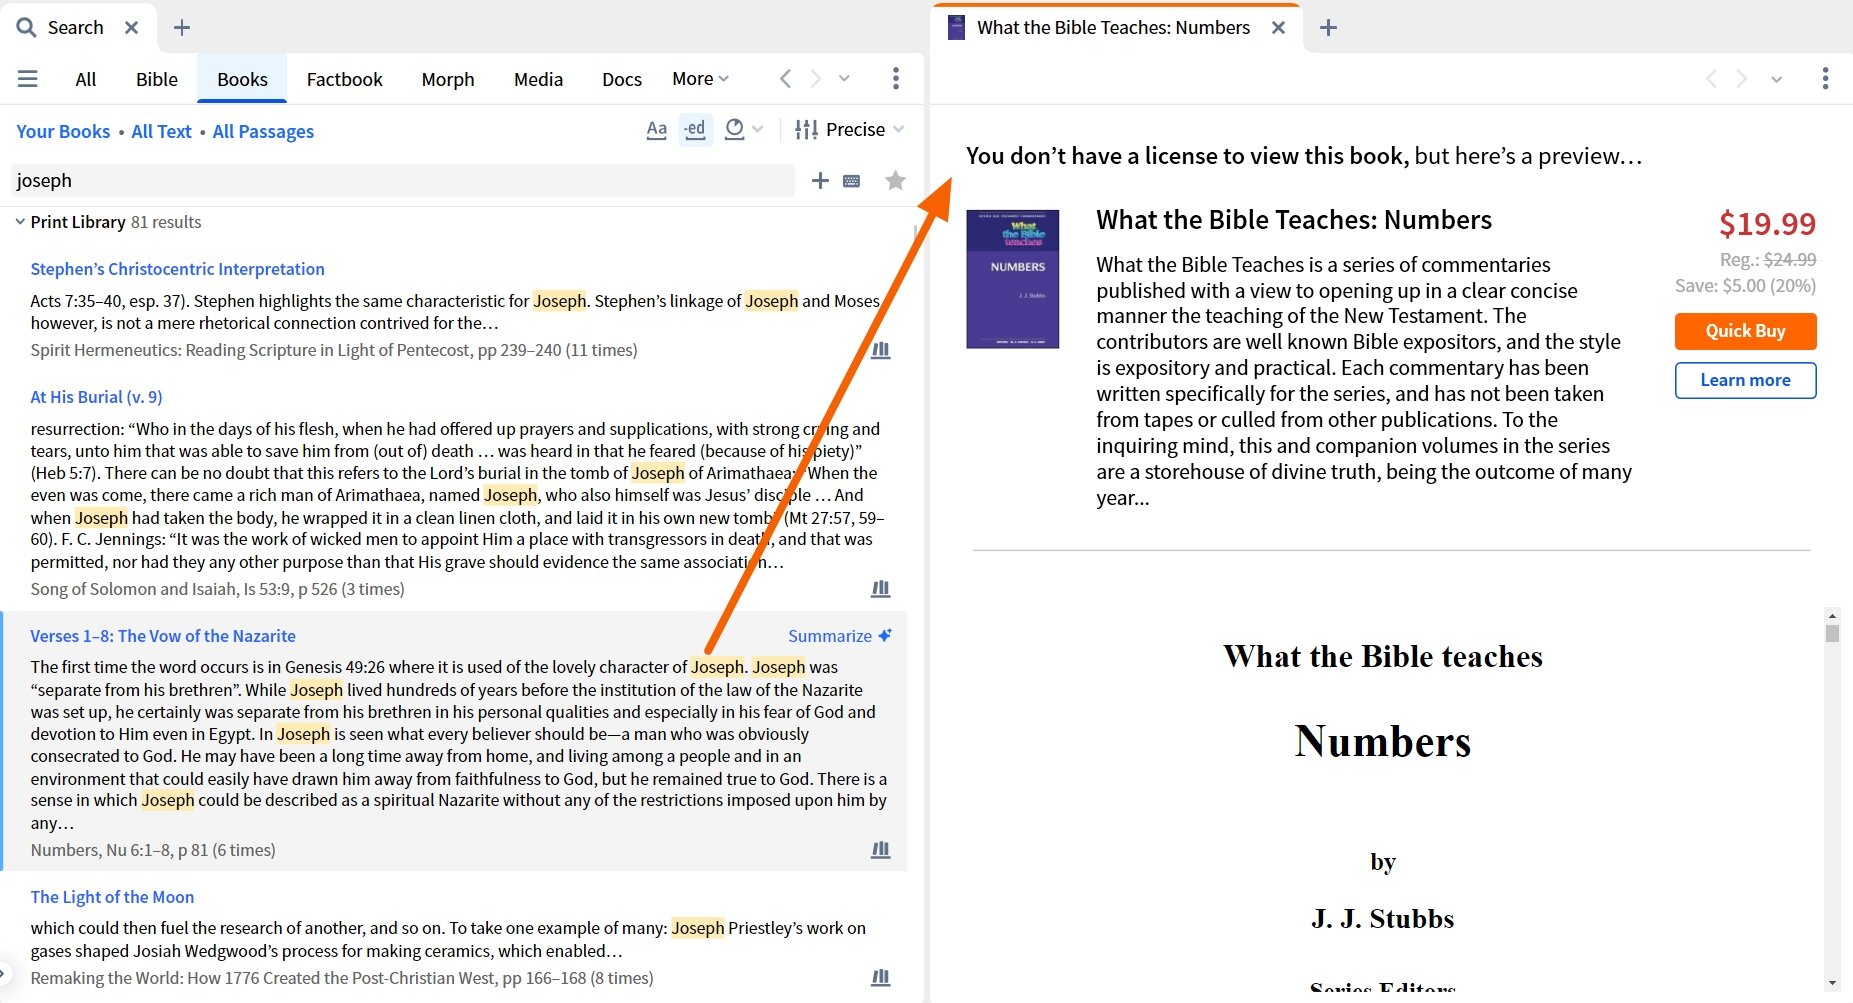The height and width of the screenshot is (1003, 1853).
Task: Select the Books search tab
Action: (242, 79)
